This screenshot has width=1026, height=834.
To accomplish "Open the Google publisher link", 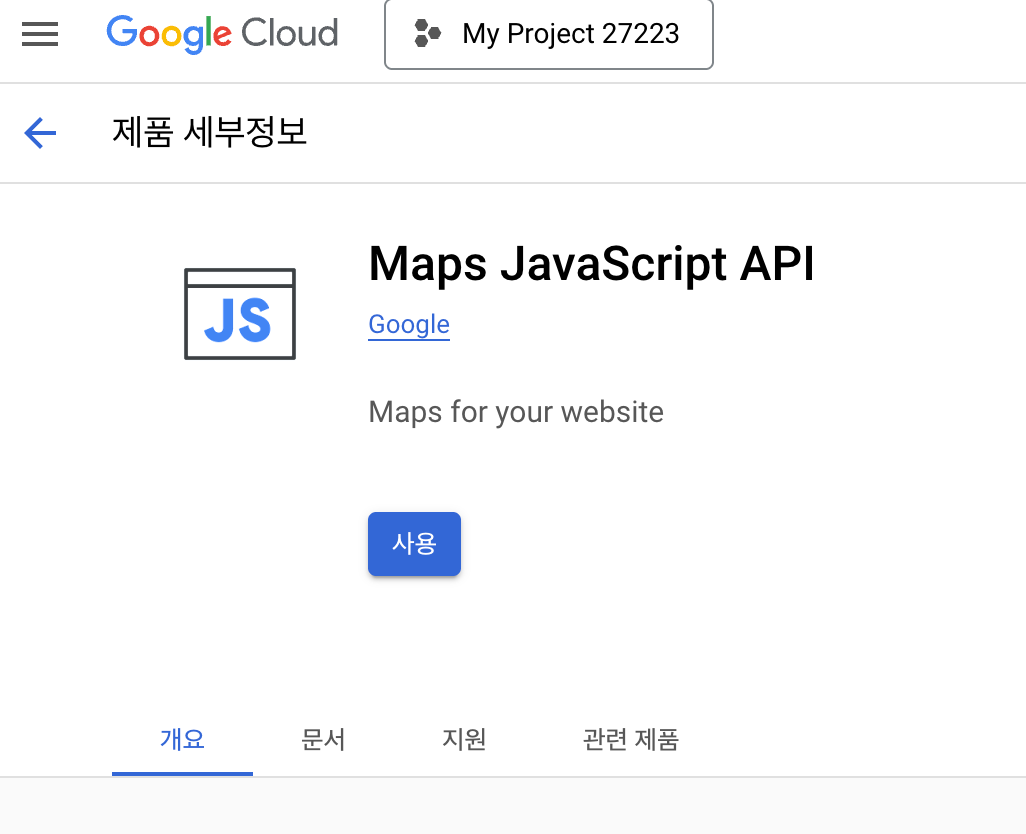I will [409, 324].
